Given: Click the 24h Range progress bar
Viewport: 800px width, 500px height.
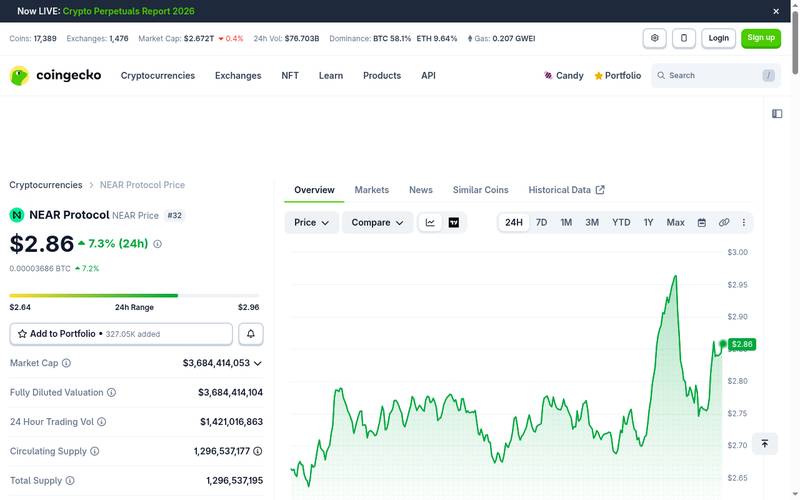Looking at the screenshot, I should [134, 295].
